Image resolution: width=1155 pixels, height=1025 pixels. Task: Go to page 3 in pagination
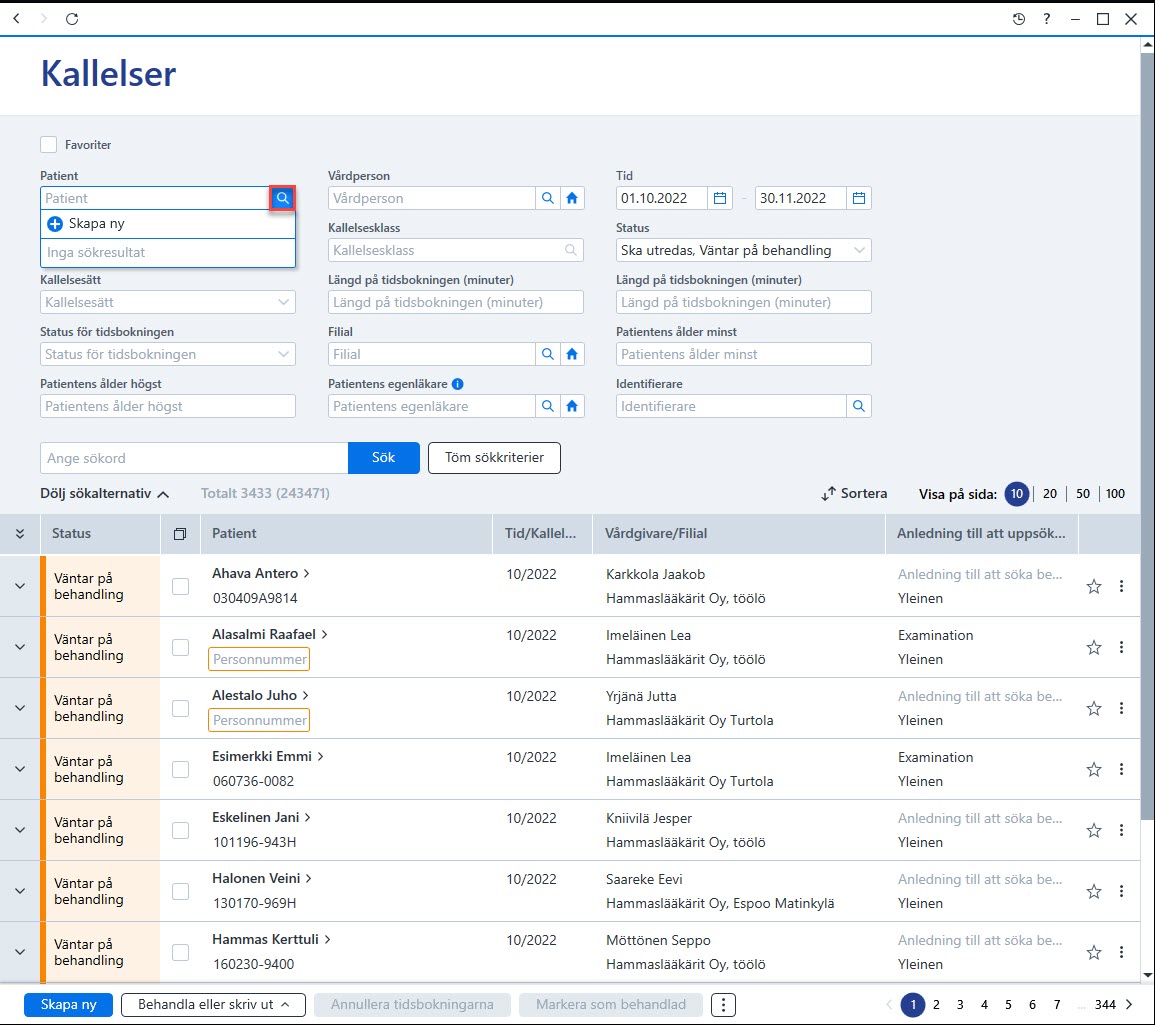tap(960, 1004)
